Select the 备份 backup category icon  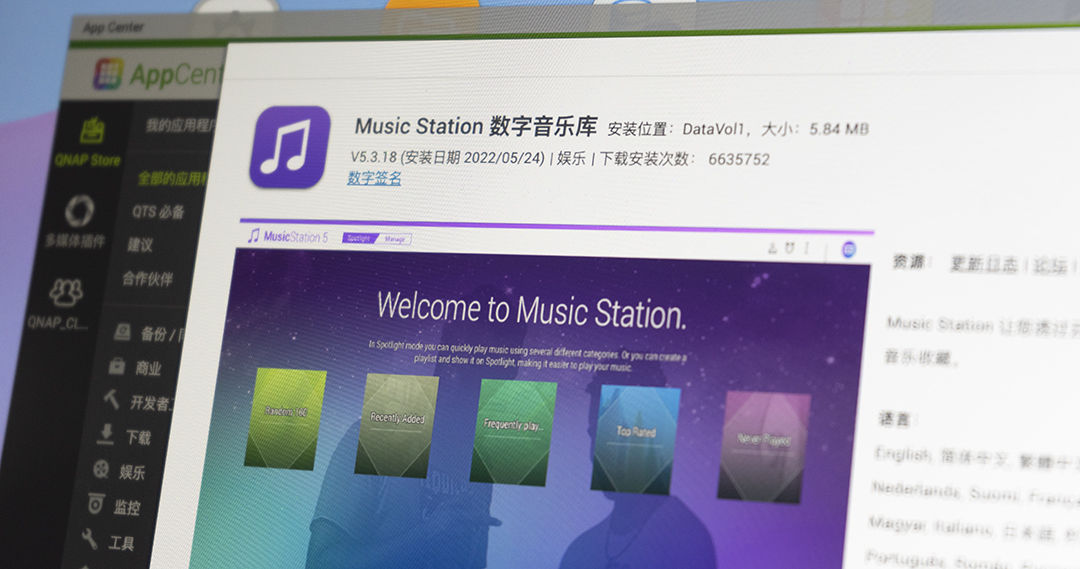[x=123, y=332]
